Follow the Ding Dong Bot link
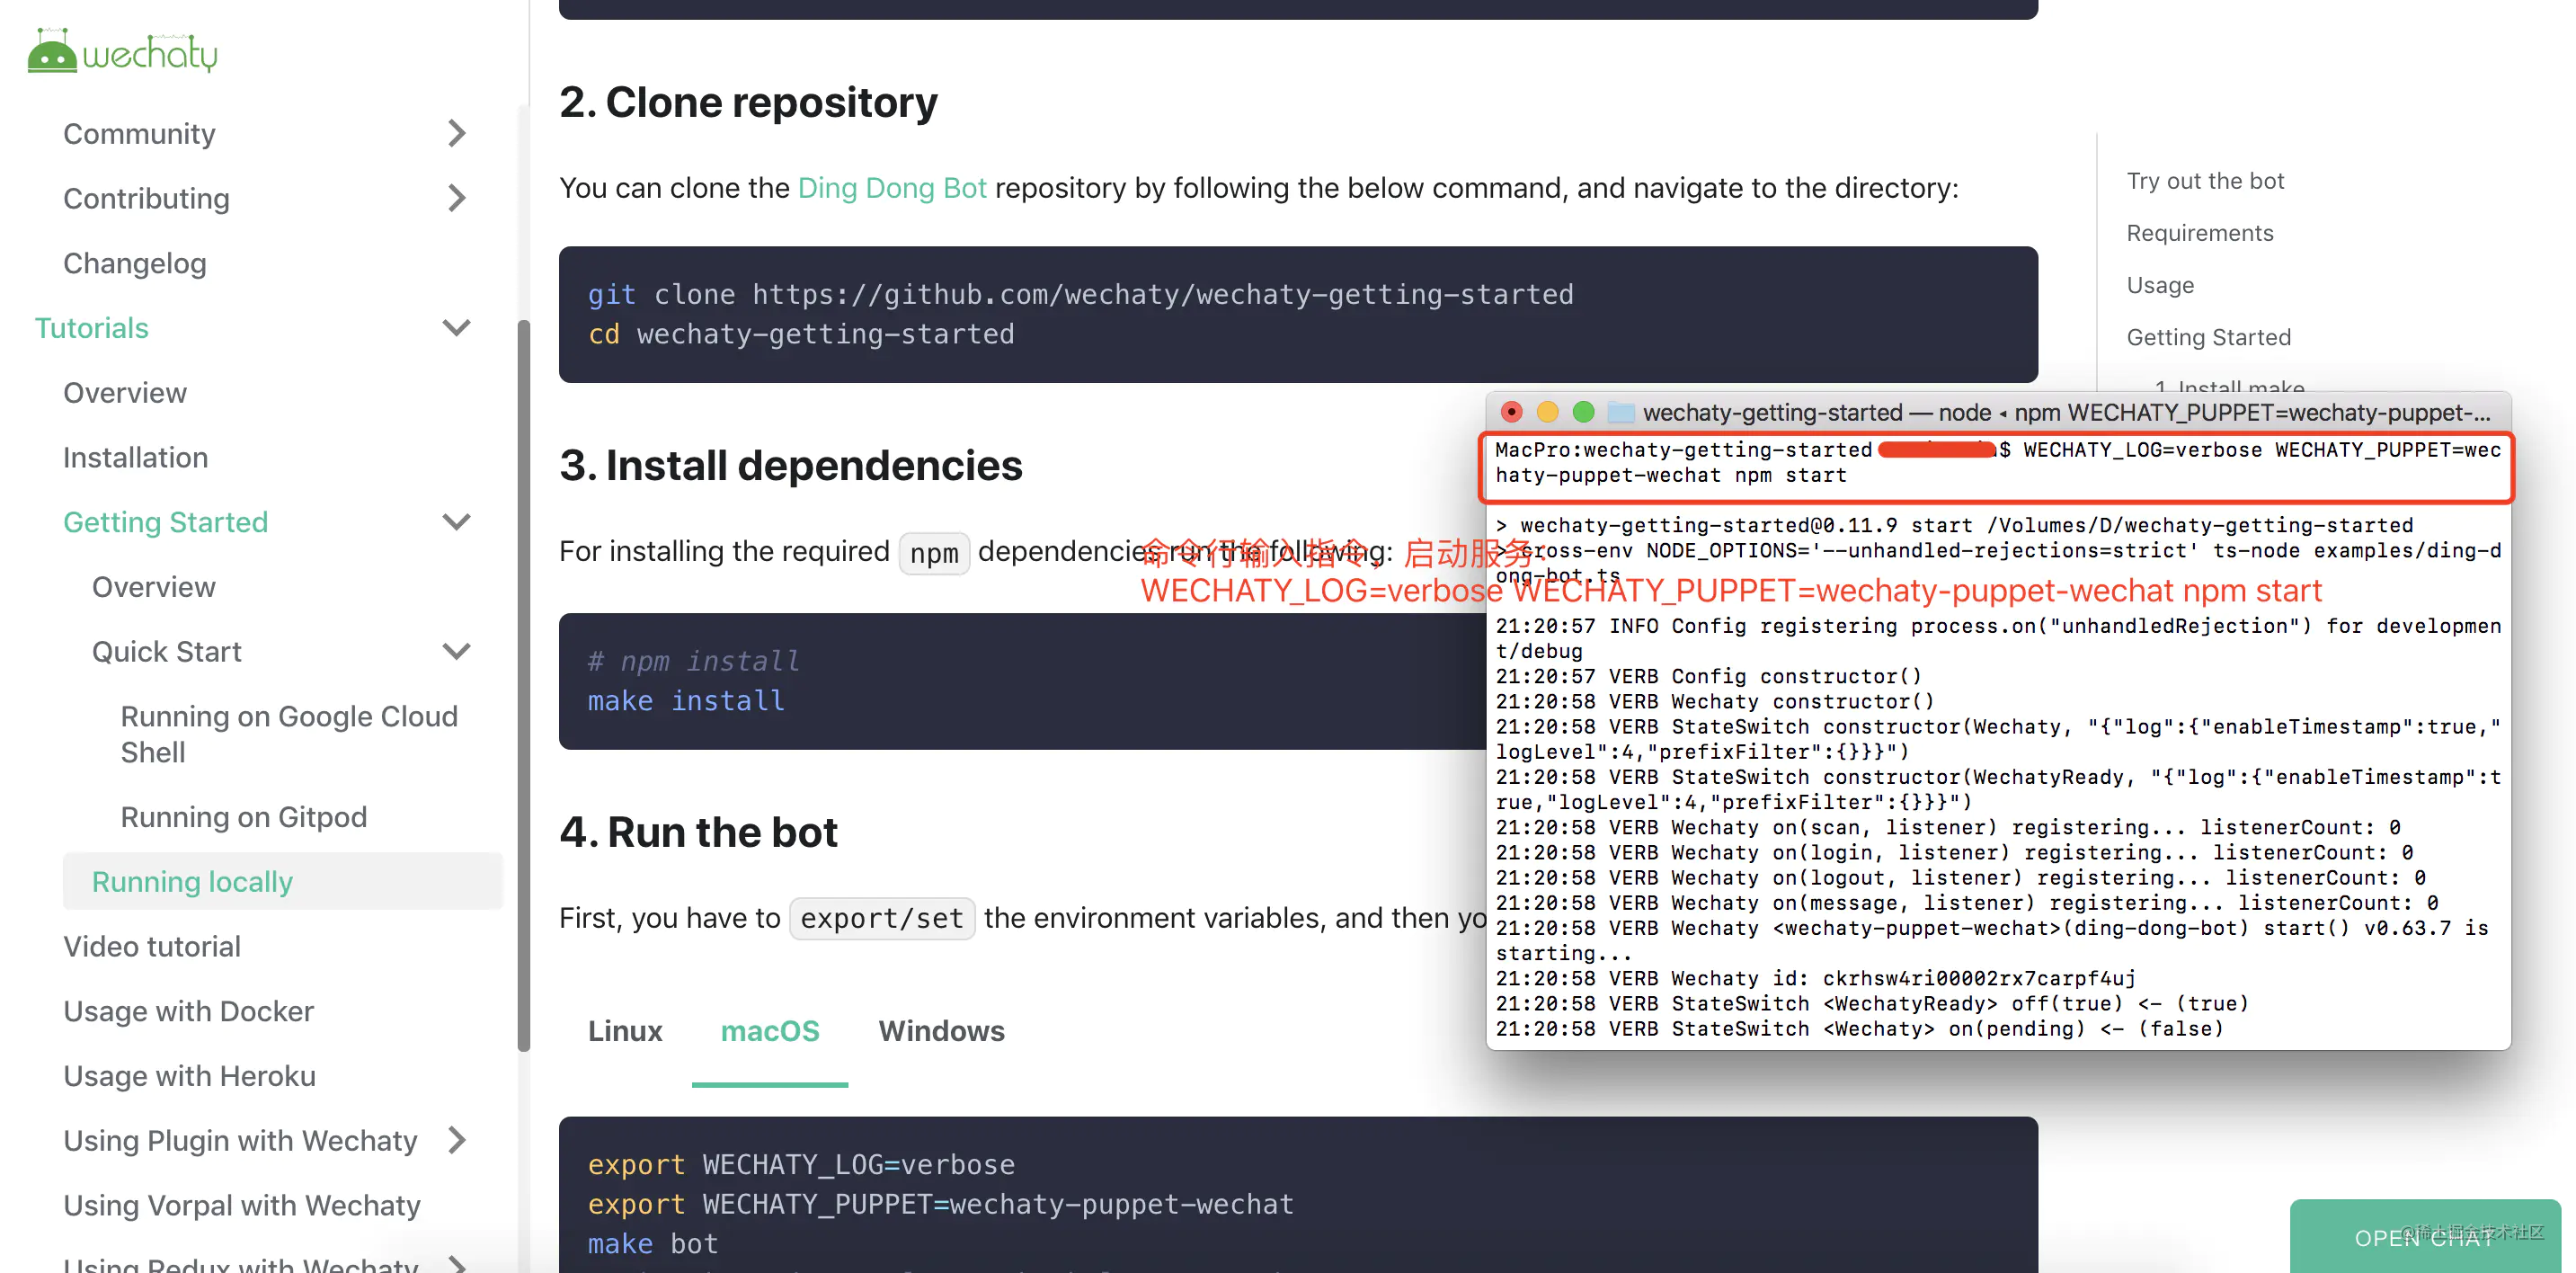The width and height of the screenshot is (2576, 1273). pos(892,188)
